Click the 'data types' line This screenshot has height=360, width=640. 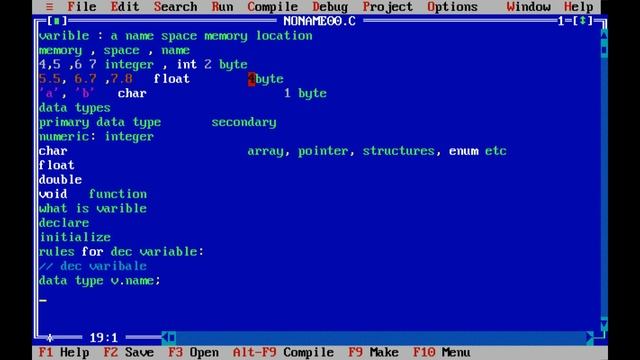tap(75, 108)
